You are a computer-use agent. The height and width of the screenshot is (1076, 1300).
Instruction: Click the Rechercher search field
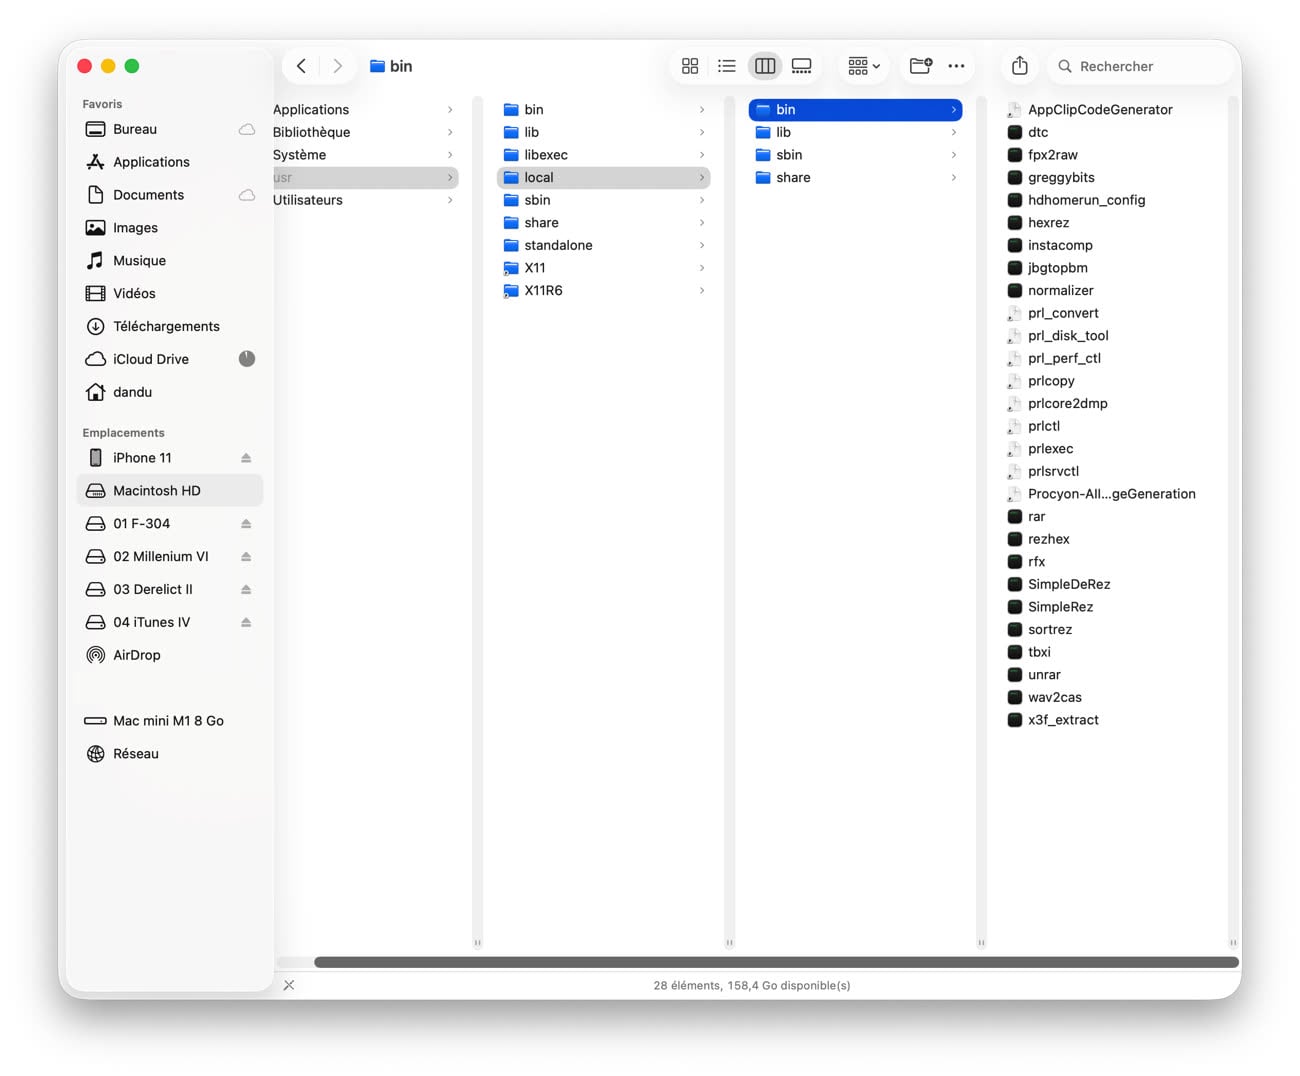(1140, 66)
